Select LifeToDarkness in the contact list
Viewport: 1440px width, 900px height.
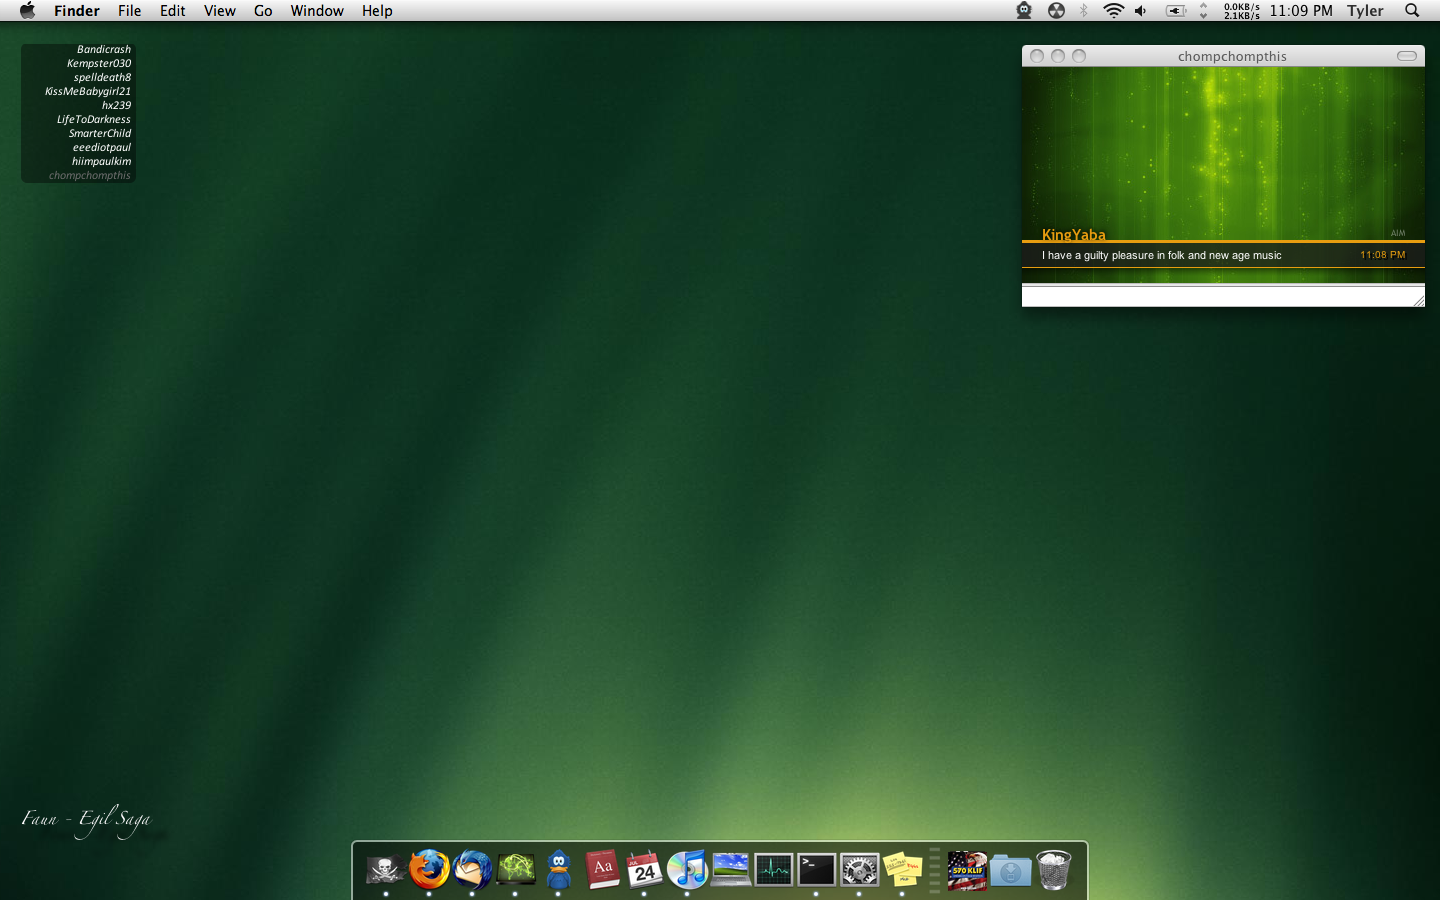coord(94,119)
